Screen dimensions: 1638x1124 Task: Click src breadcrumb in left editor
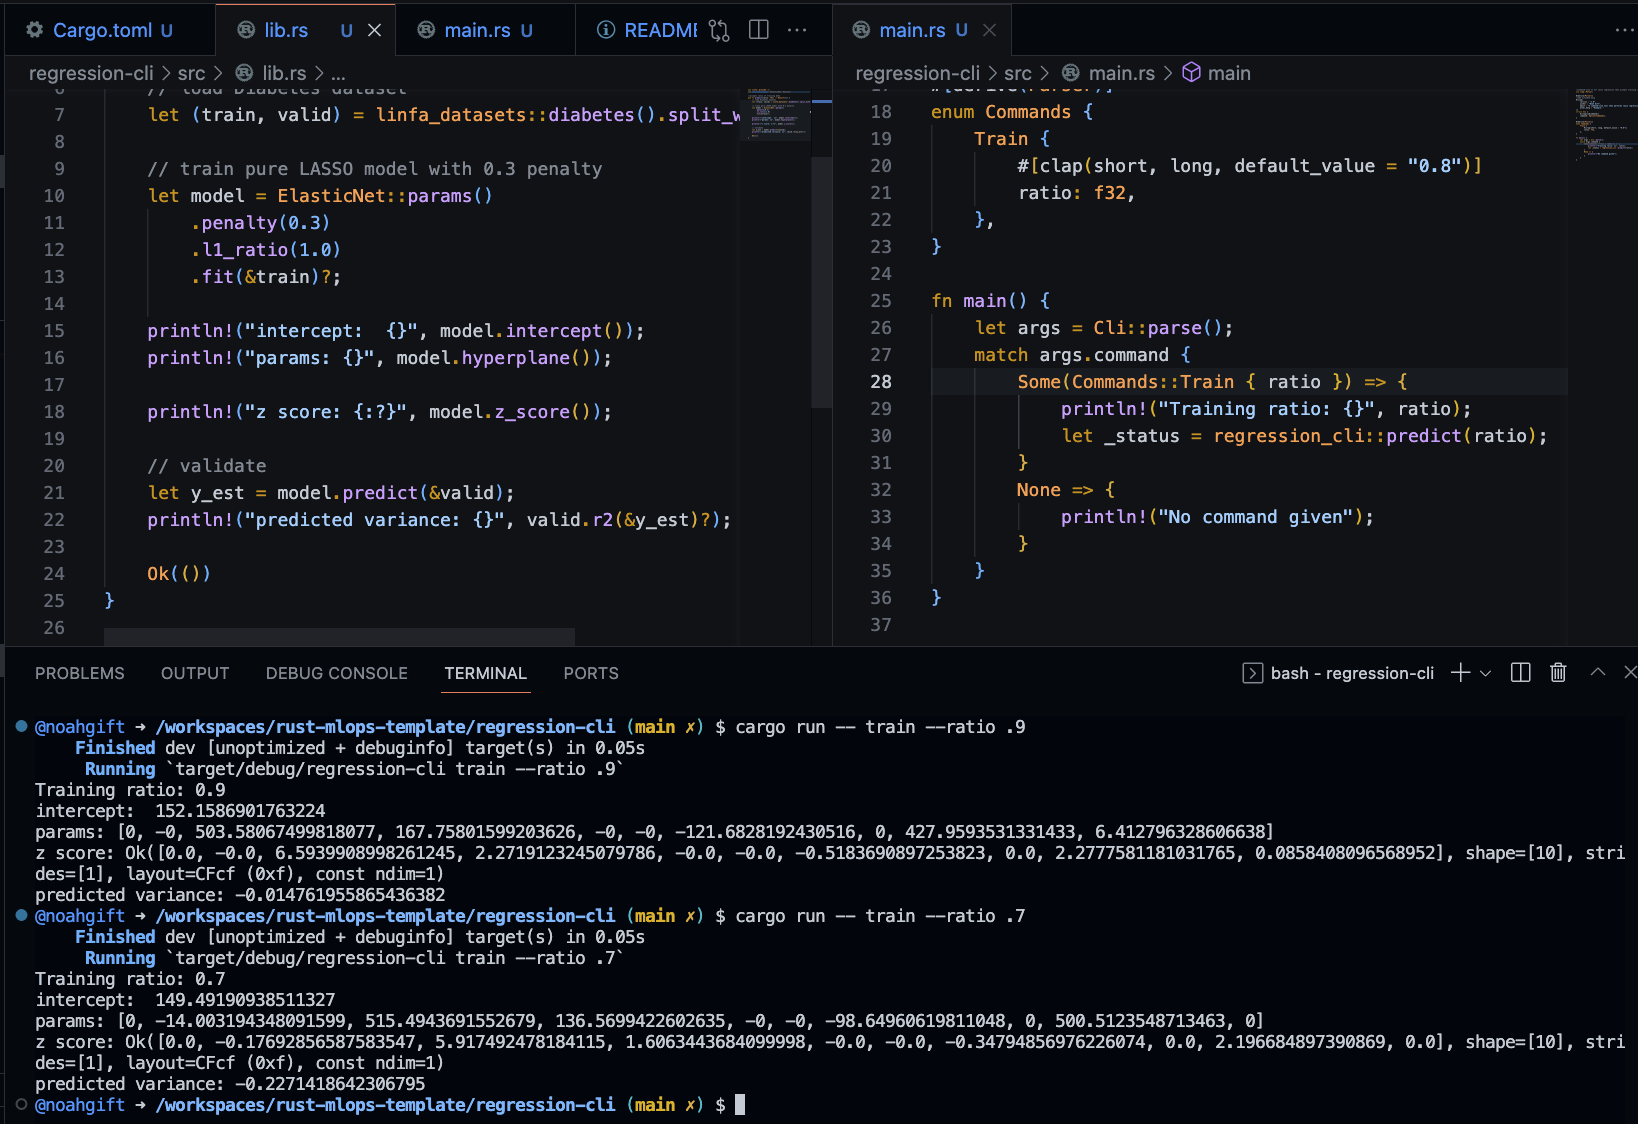pyautogui.click(x=191, y=73)
